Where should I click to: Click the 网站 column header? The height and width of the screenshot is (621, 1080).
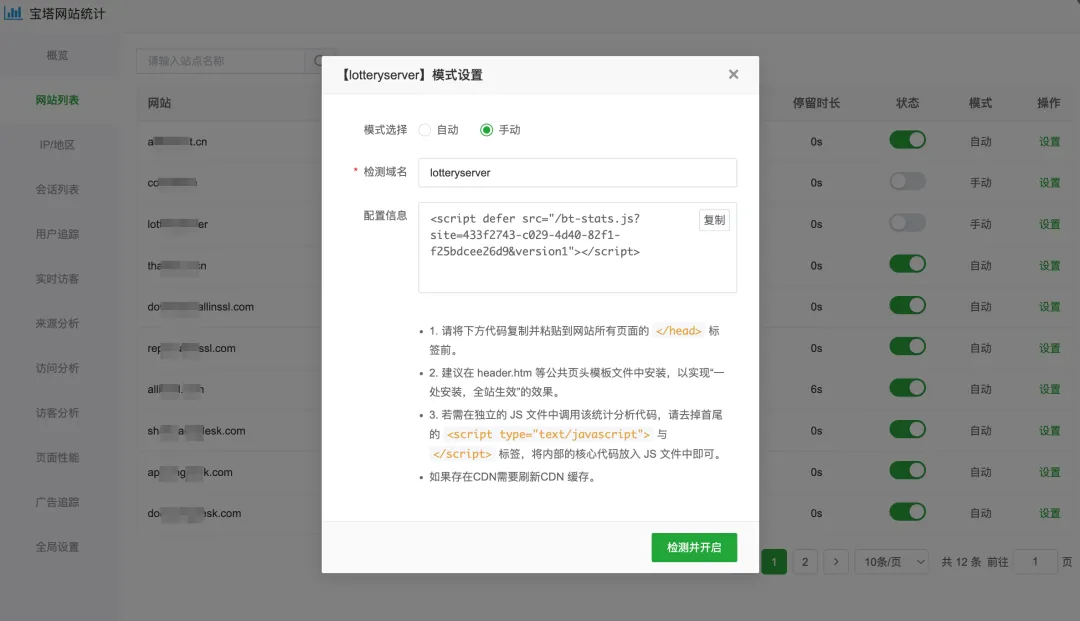coord(159,103)
